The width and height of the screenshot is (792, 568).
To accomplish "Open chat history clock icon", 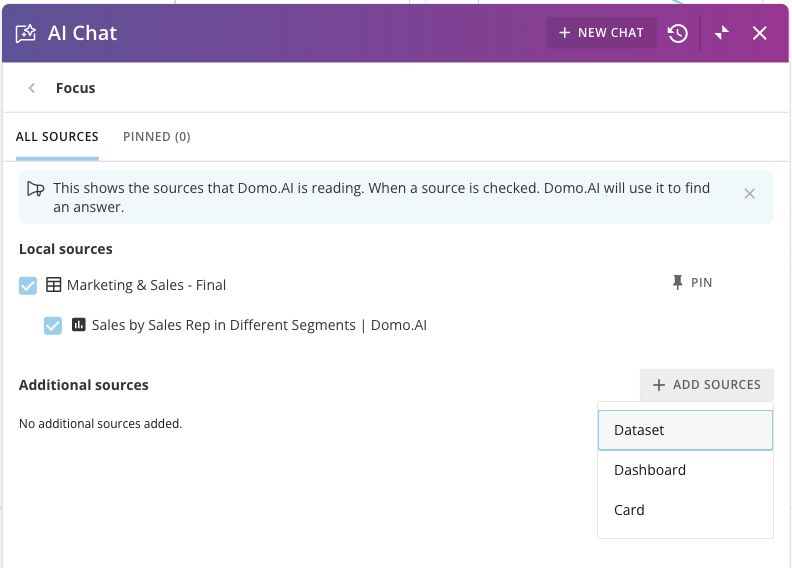I will (x=678, y=33).
